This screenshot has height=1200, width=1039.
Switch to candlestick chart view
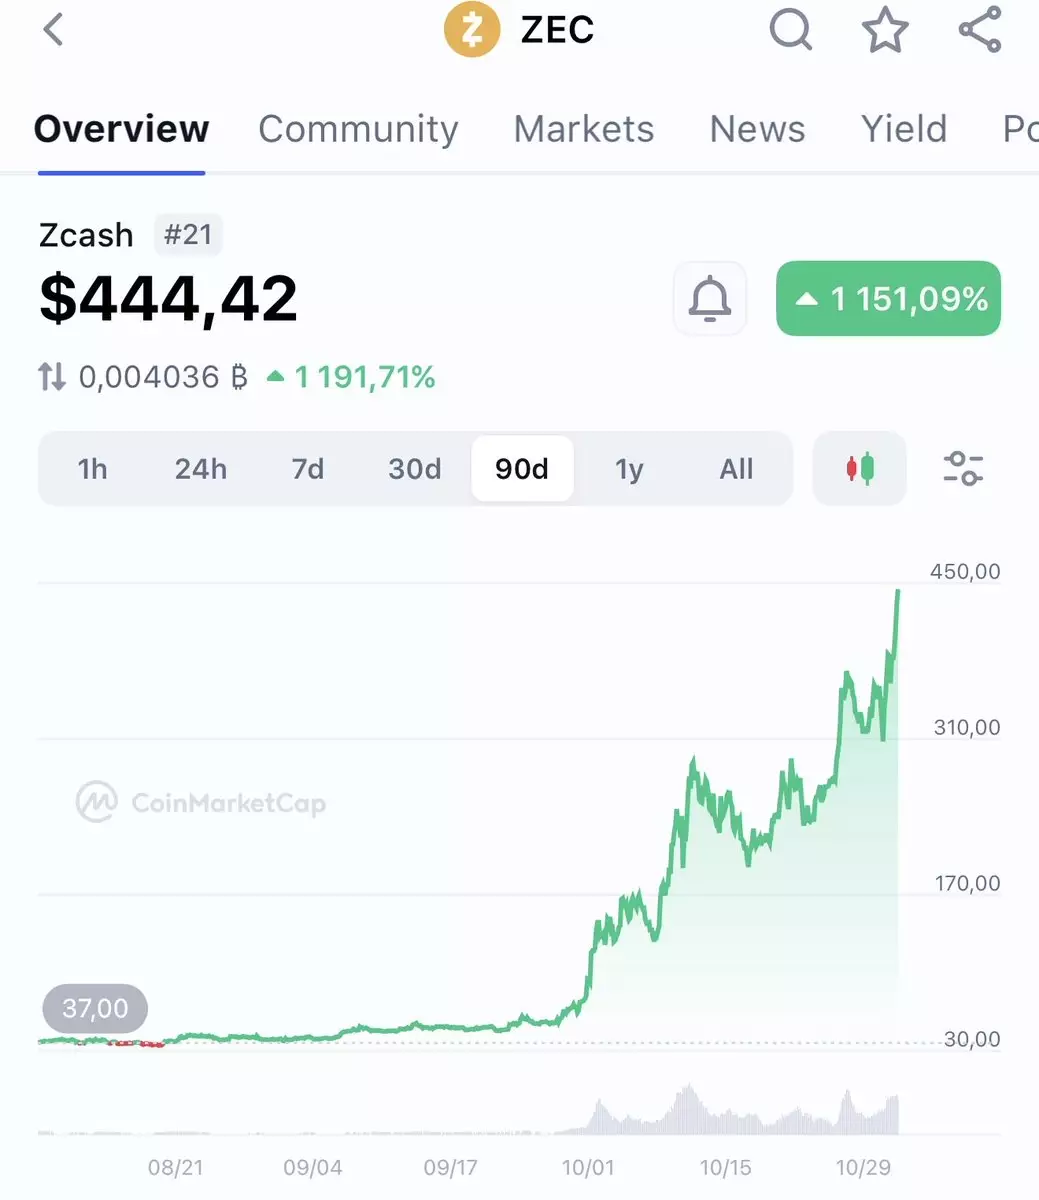point(860,468)
